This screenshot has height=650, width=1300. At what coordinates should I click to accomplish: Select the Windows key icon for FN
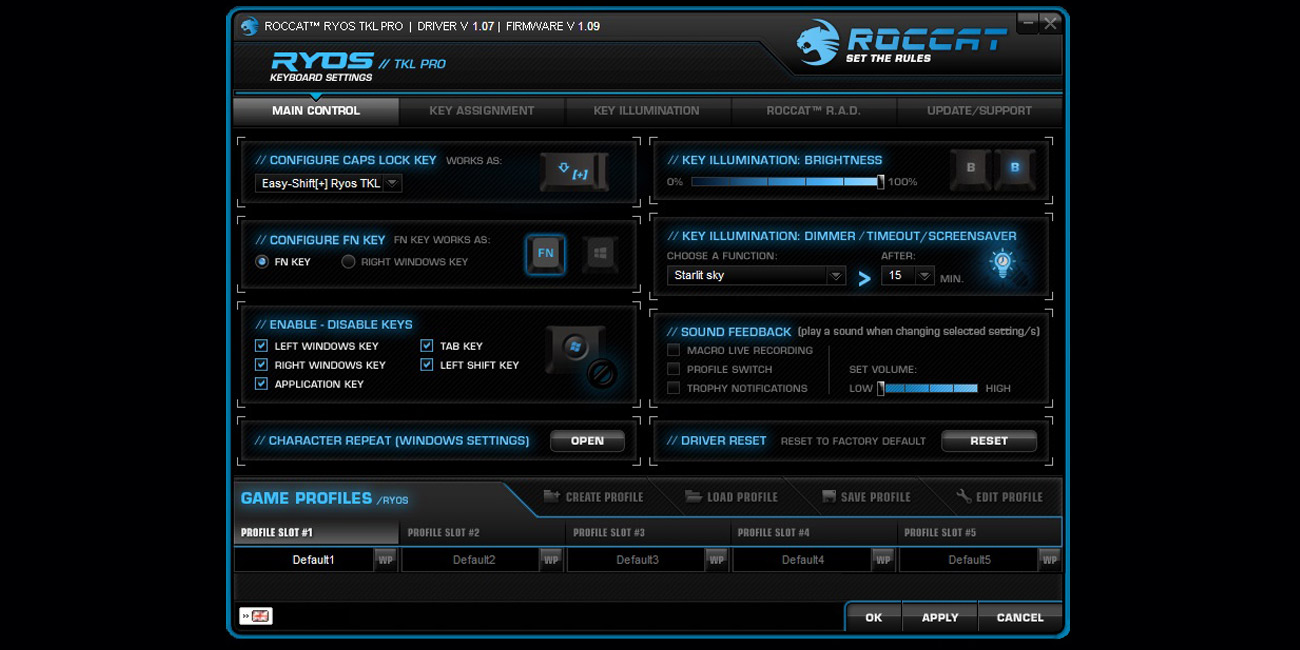[x=599, y=254]
